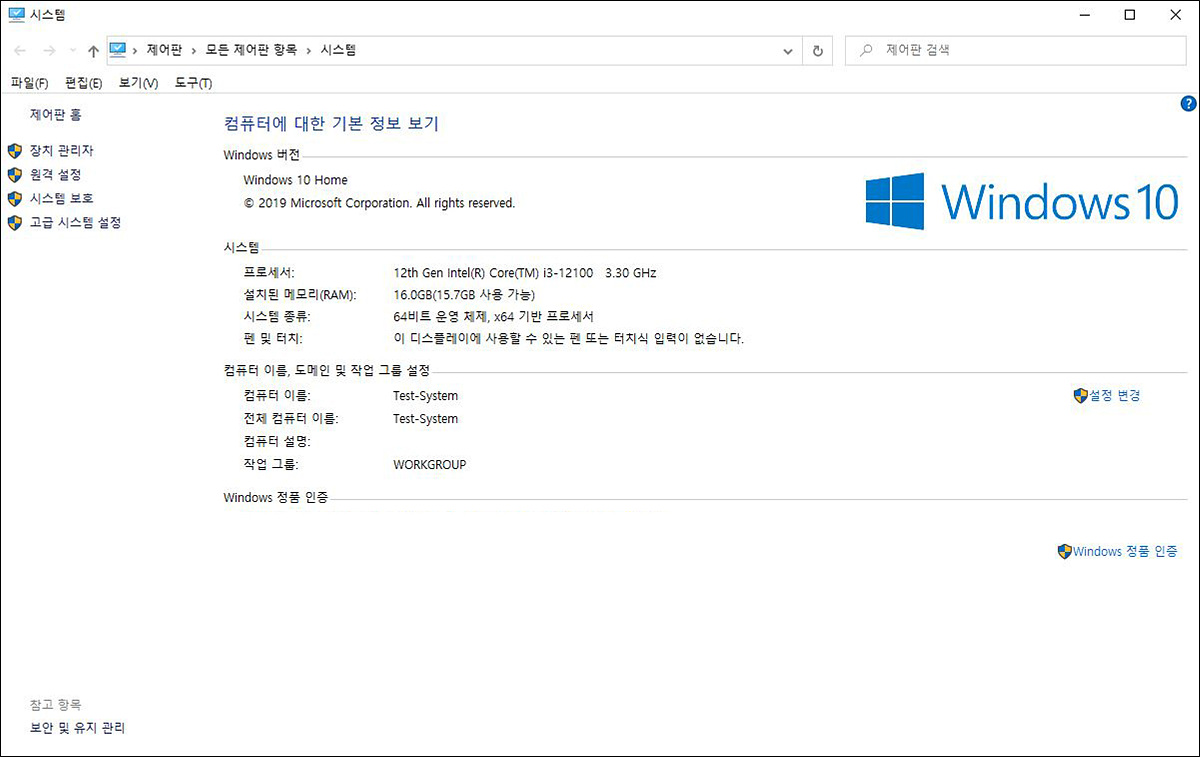Image resolution: width=1200 pixels, height=757 pixels.
Task: Click Test-System next to 전체 컴퓨터 이름
Action: (425, 419)
